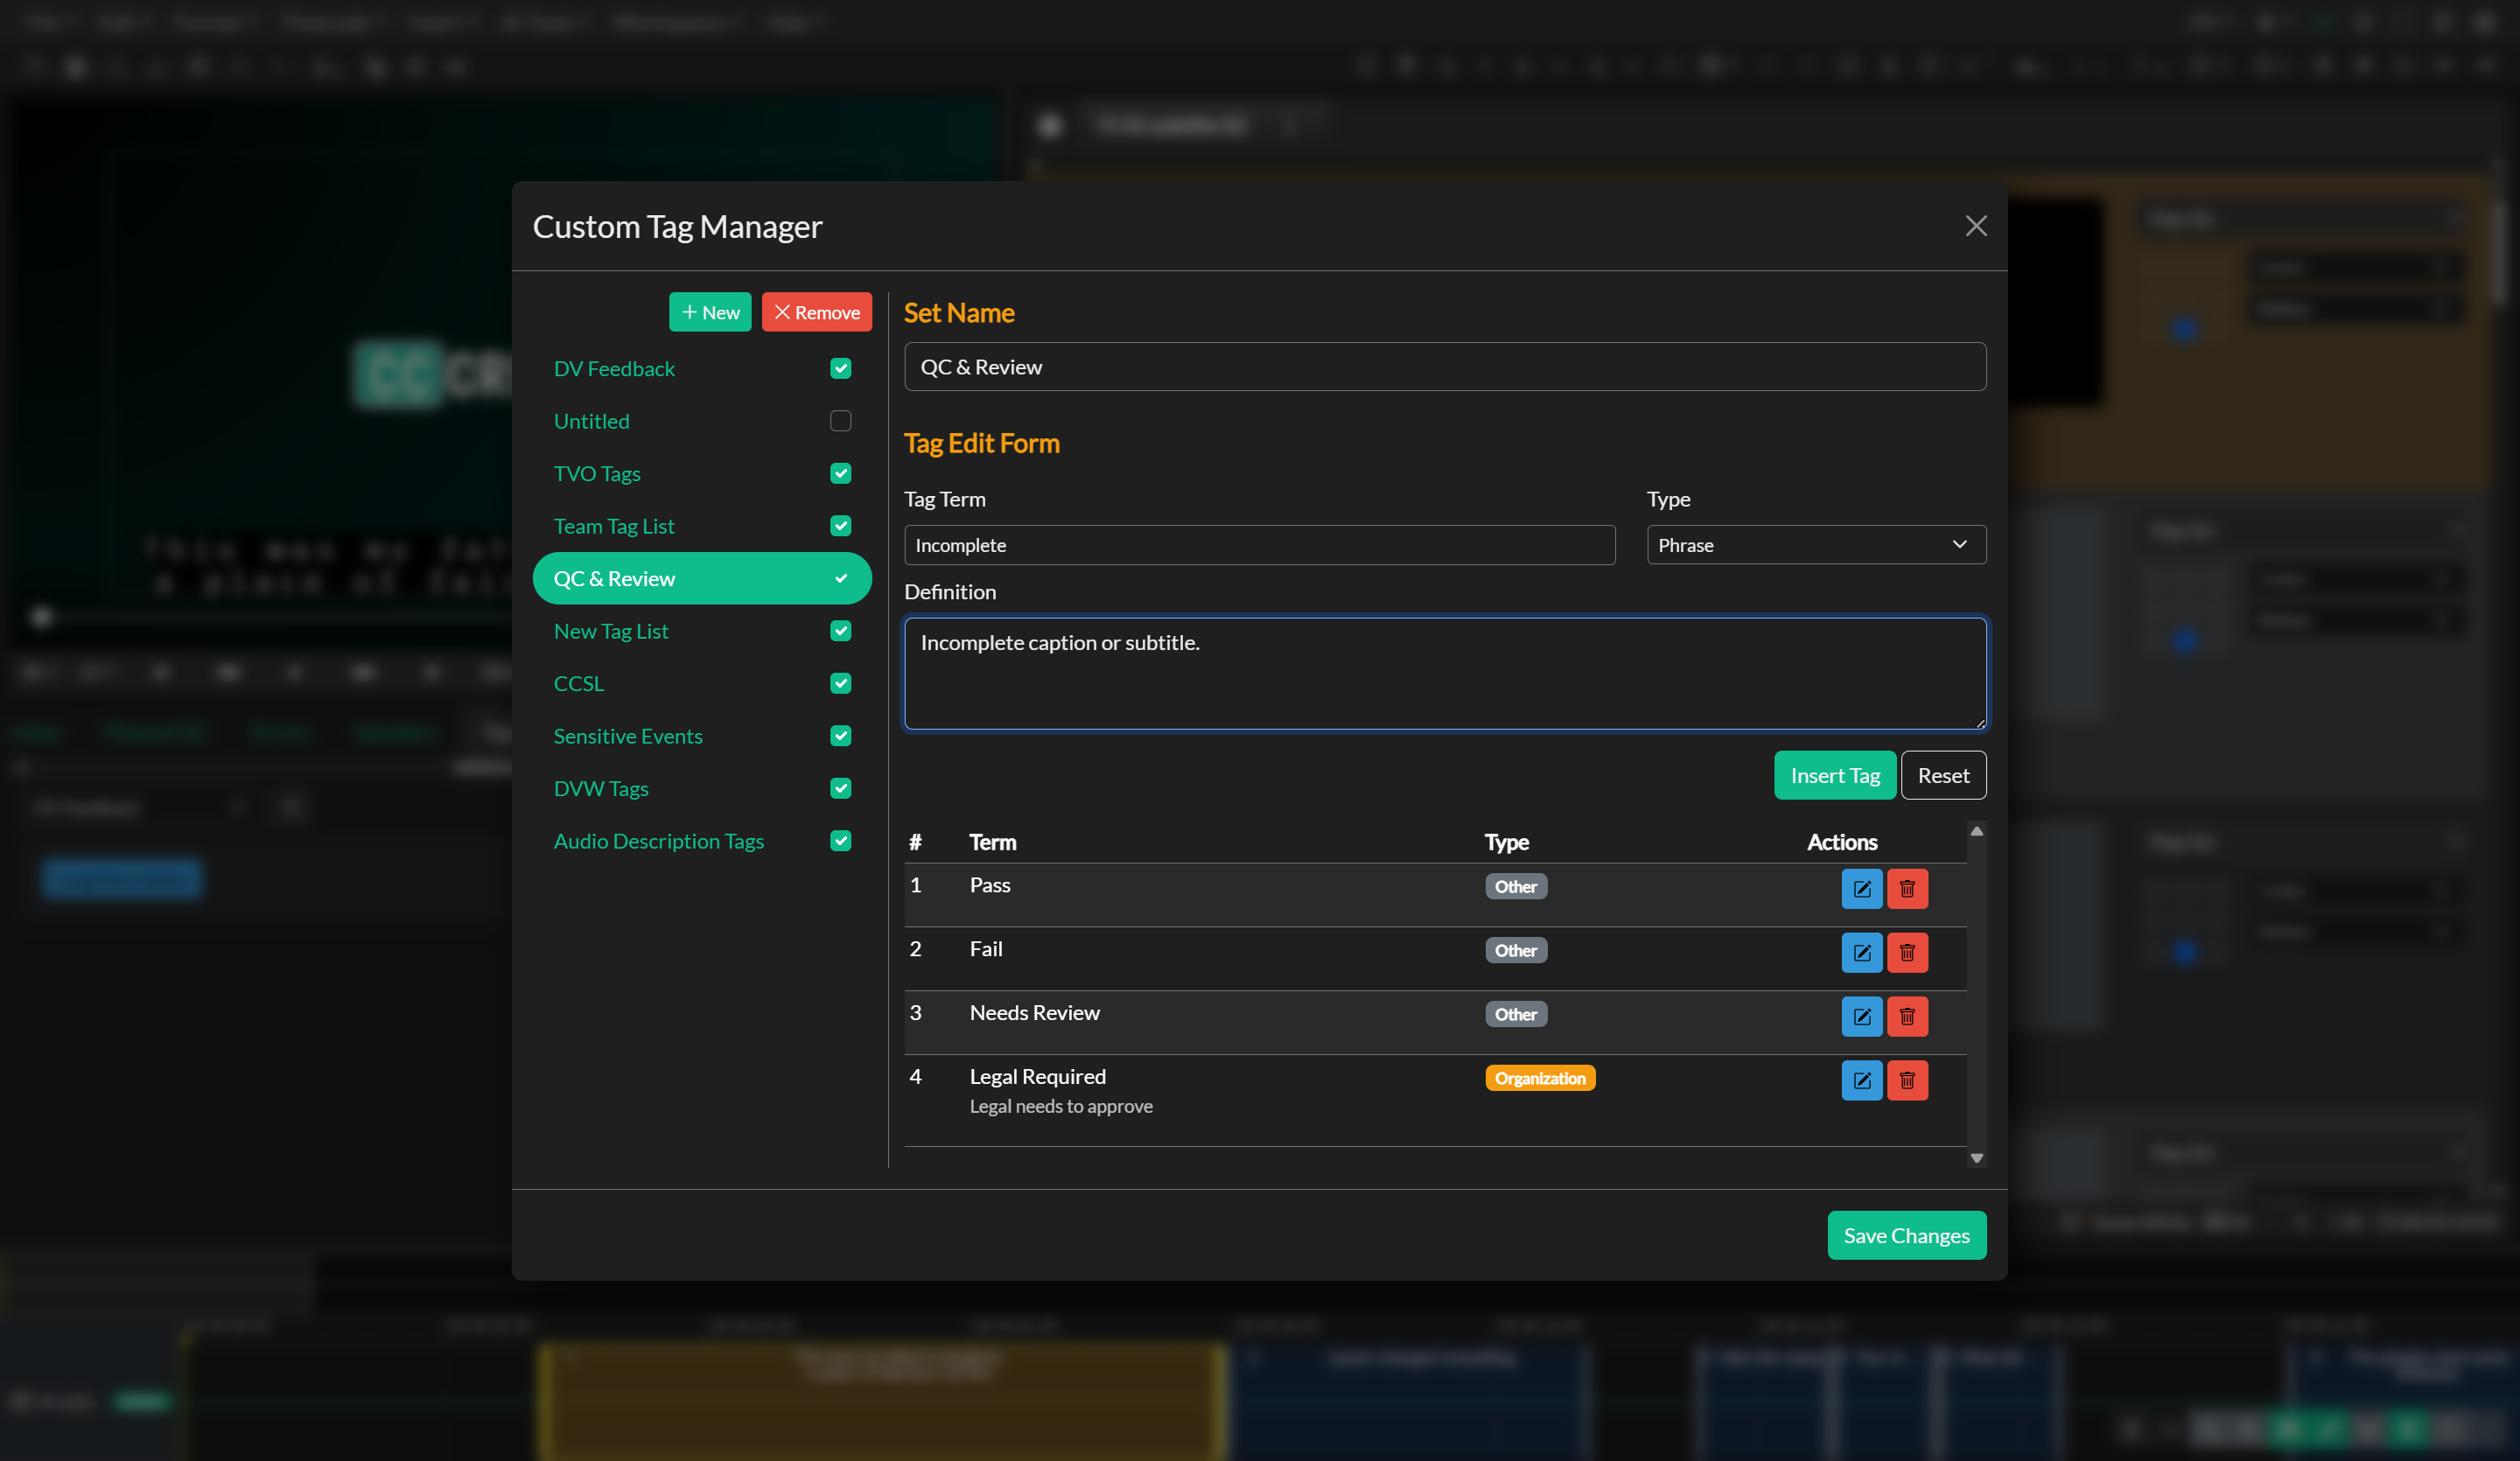
Task: Save Changes to tag sets
Action: pos(1906,1235)
